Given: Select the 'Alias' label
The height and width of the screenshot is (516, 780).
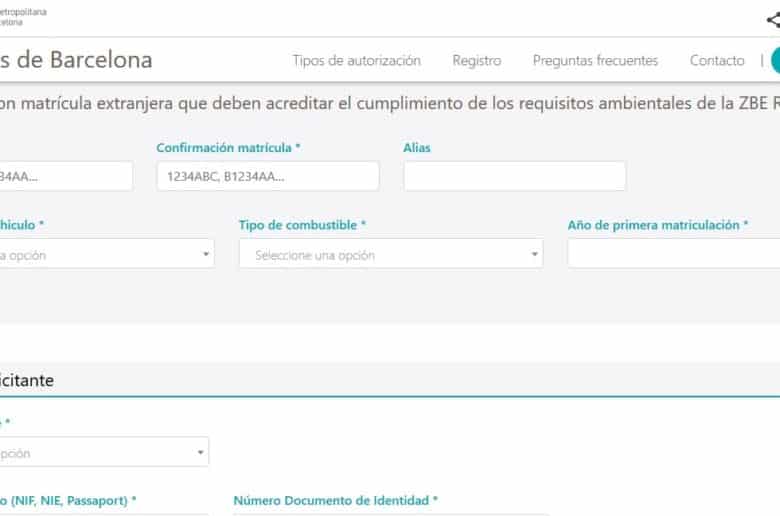Looking at the screenshot, I should (x=417, y=148).
